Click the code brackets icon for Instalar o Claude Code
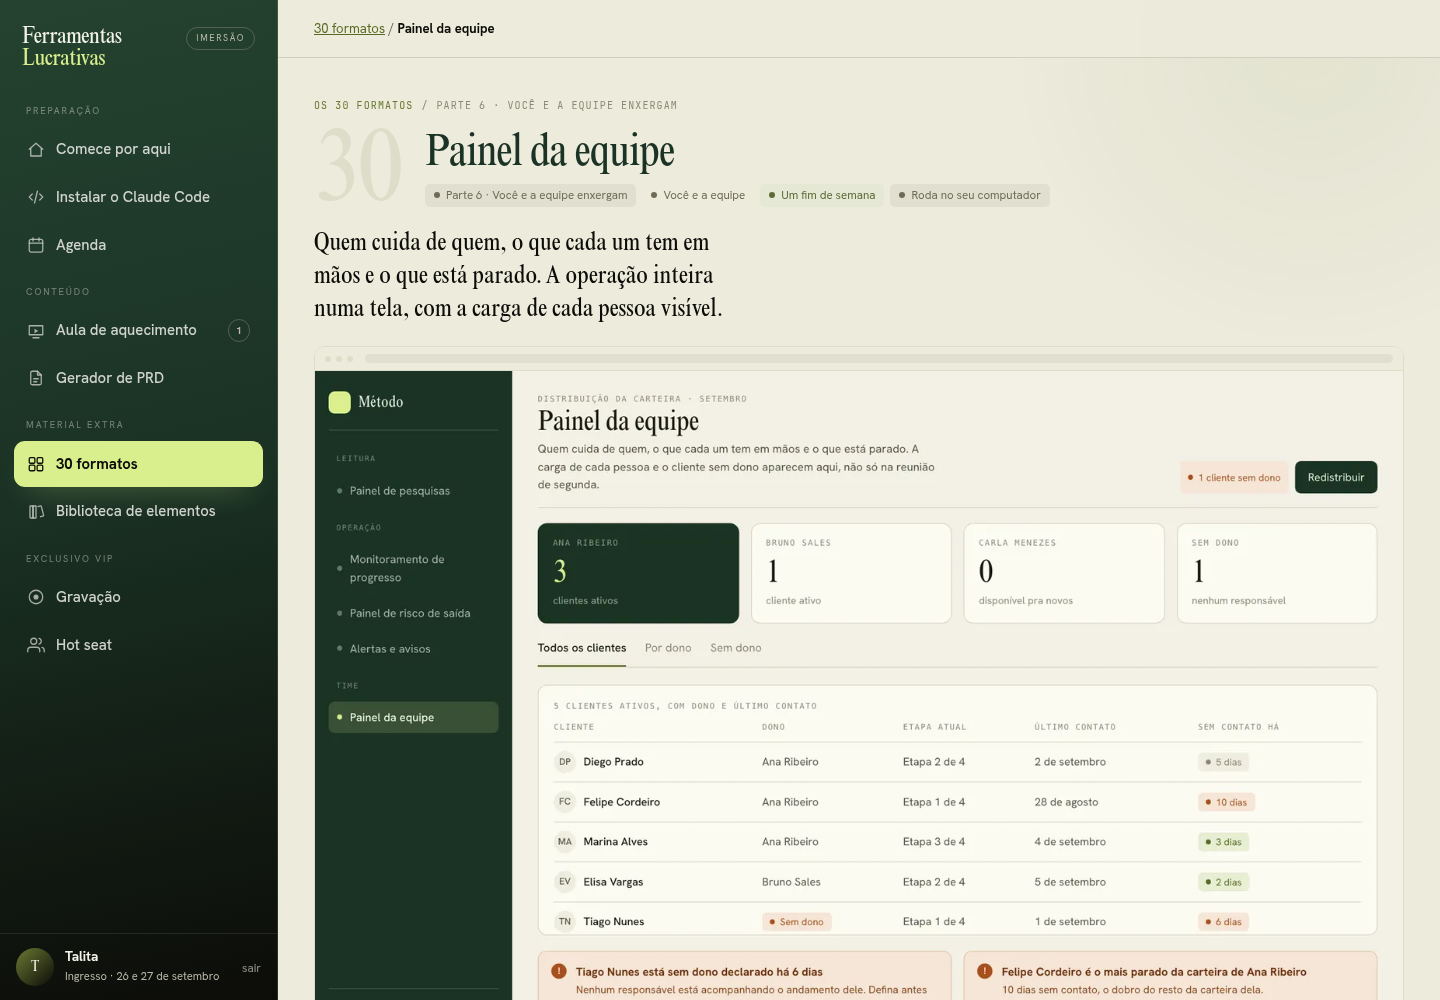The height and width of the screenshot is (1000, 1440). pyautogui.click(x=36, y=197)
